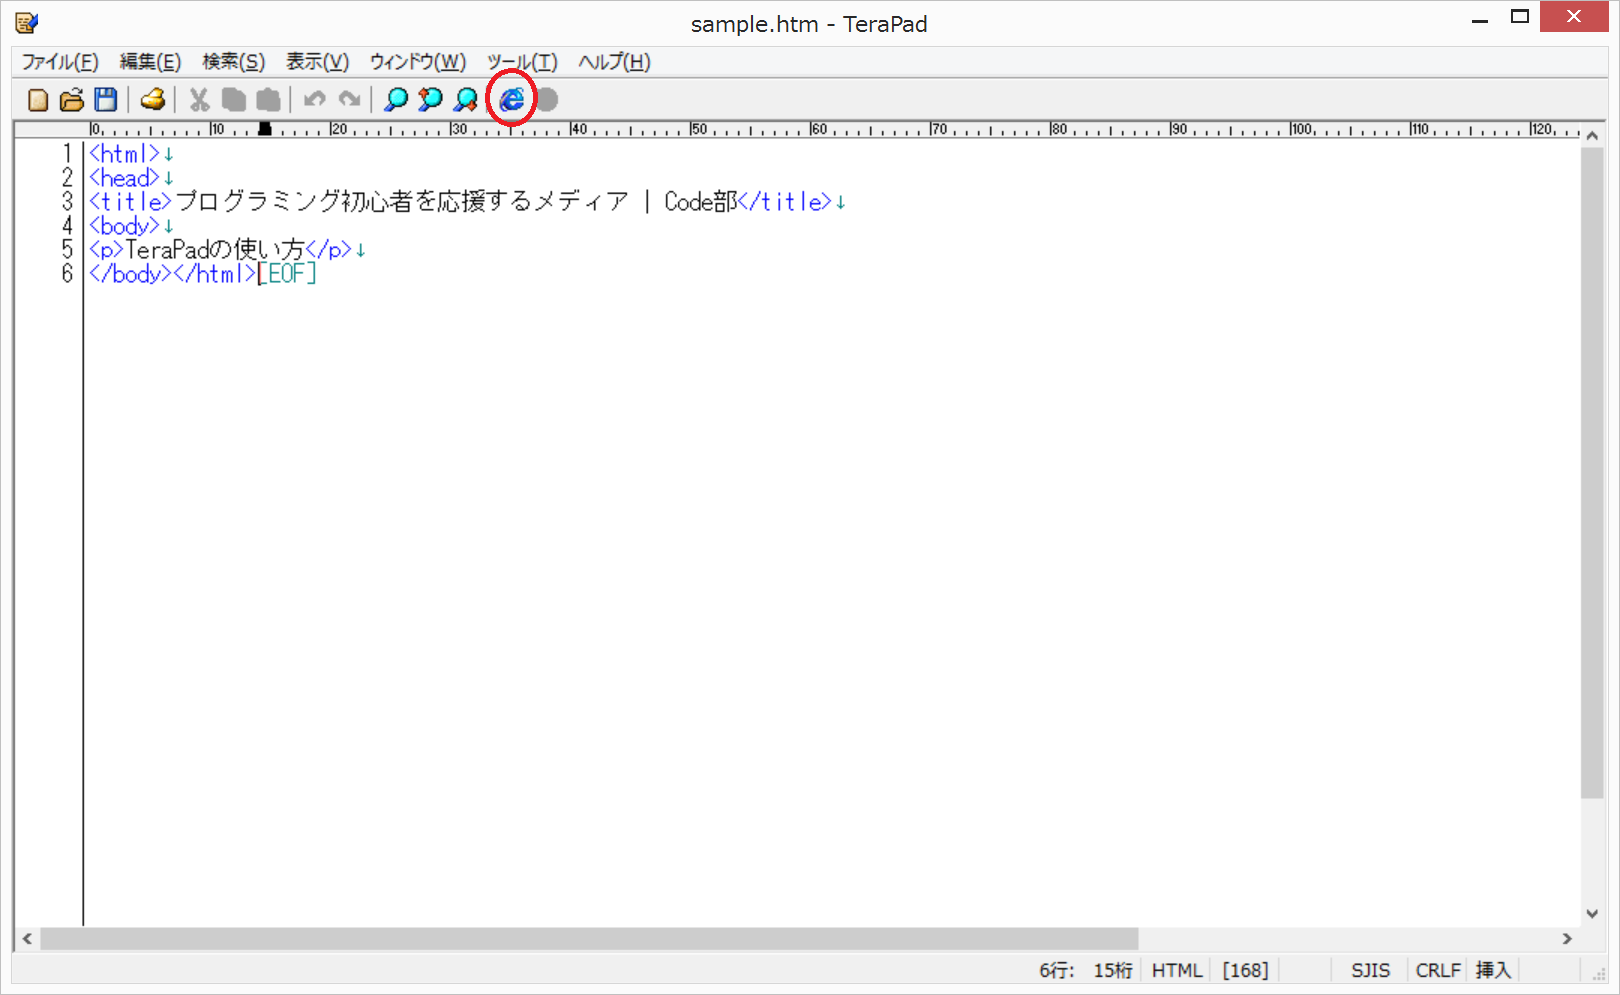Click line number 6 in the gutter
The height and width of the screenshot is (995, 1620).
[67, 274]
